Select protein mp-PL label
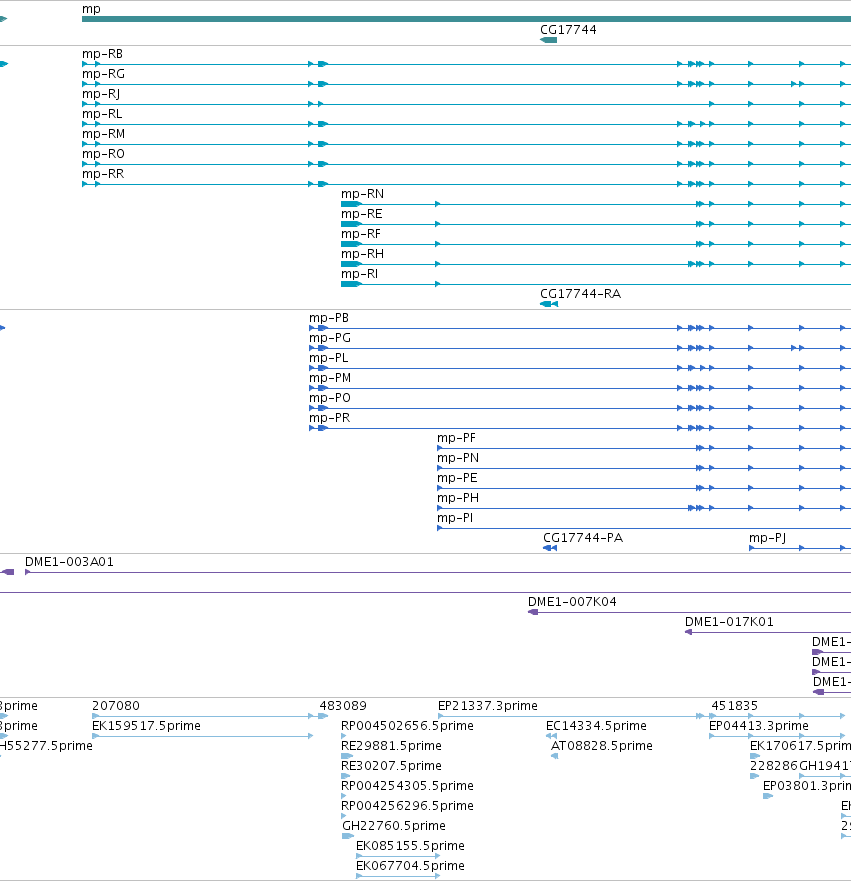This screenshot has width=851, height=881. click(329, 358)
